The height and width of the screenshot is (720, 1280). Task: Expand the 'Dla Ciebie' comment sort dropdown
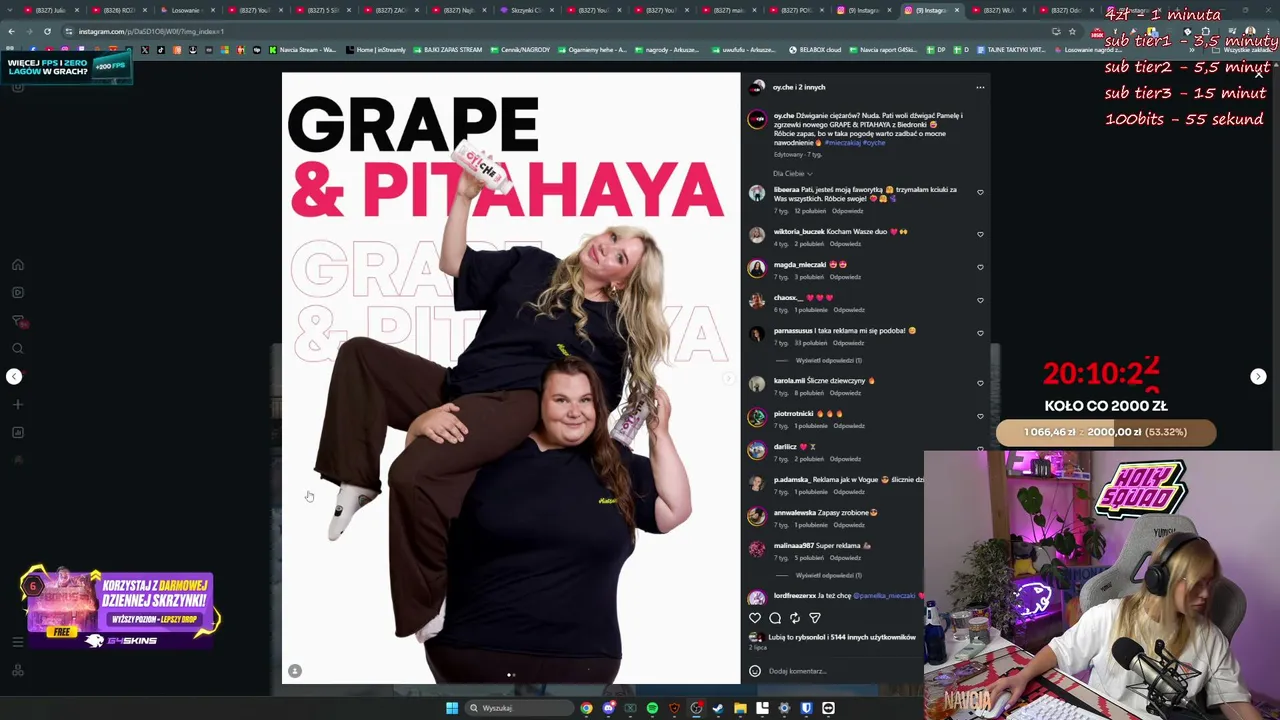[x=792, y=173]
